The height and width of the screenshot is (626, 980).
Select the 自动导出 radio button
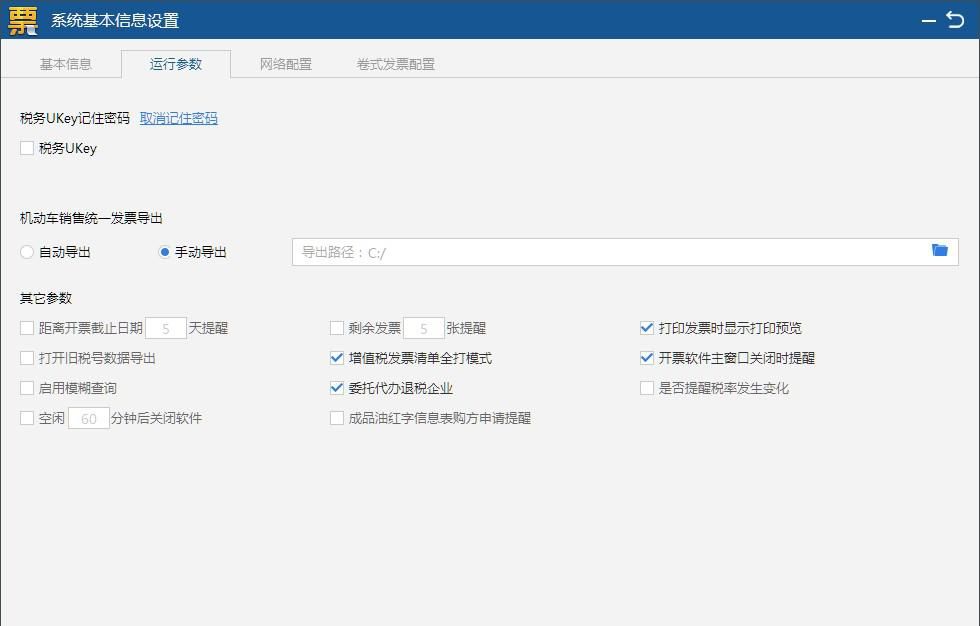pos(26,252)
